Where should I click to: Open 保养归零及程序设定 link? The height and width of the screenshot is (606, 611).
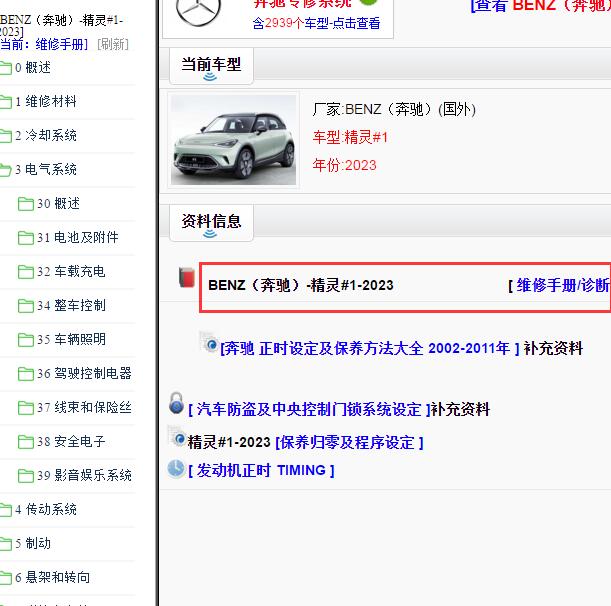[x=349, y=442]
